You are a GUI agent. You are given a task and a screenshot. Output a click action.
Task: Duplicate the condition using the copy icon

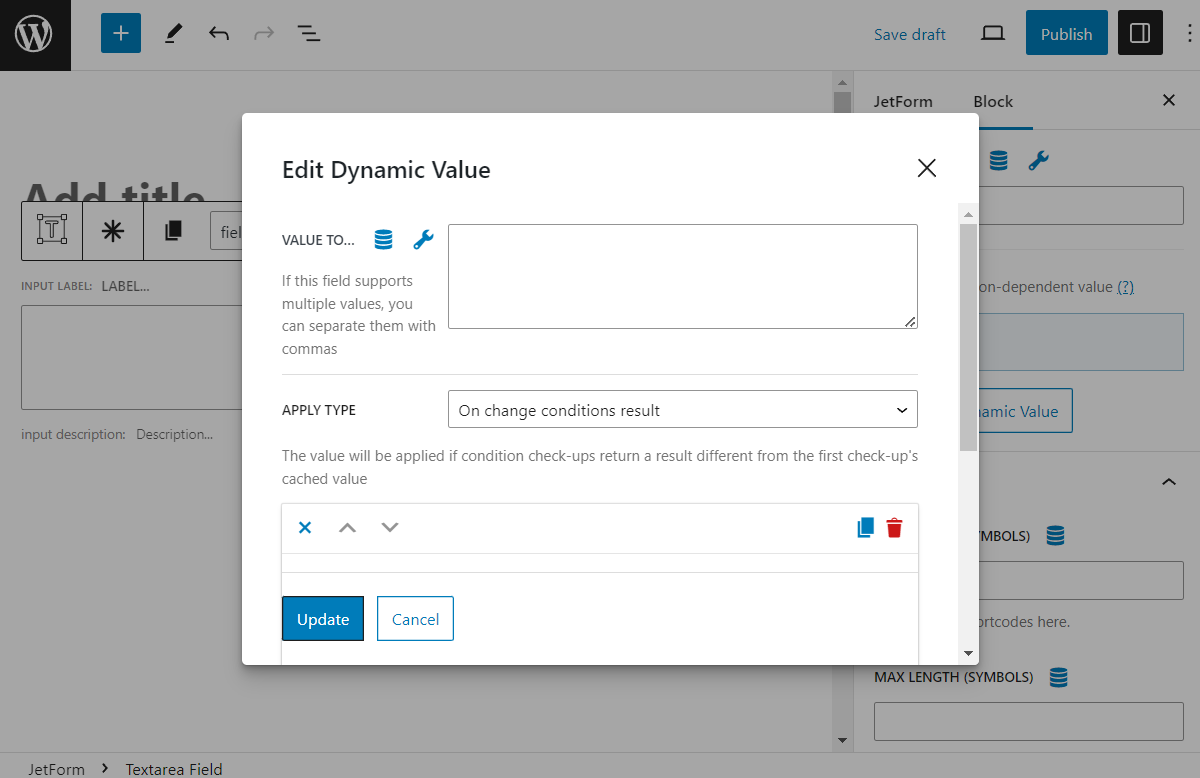864,527
